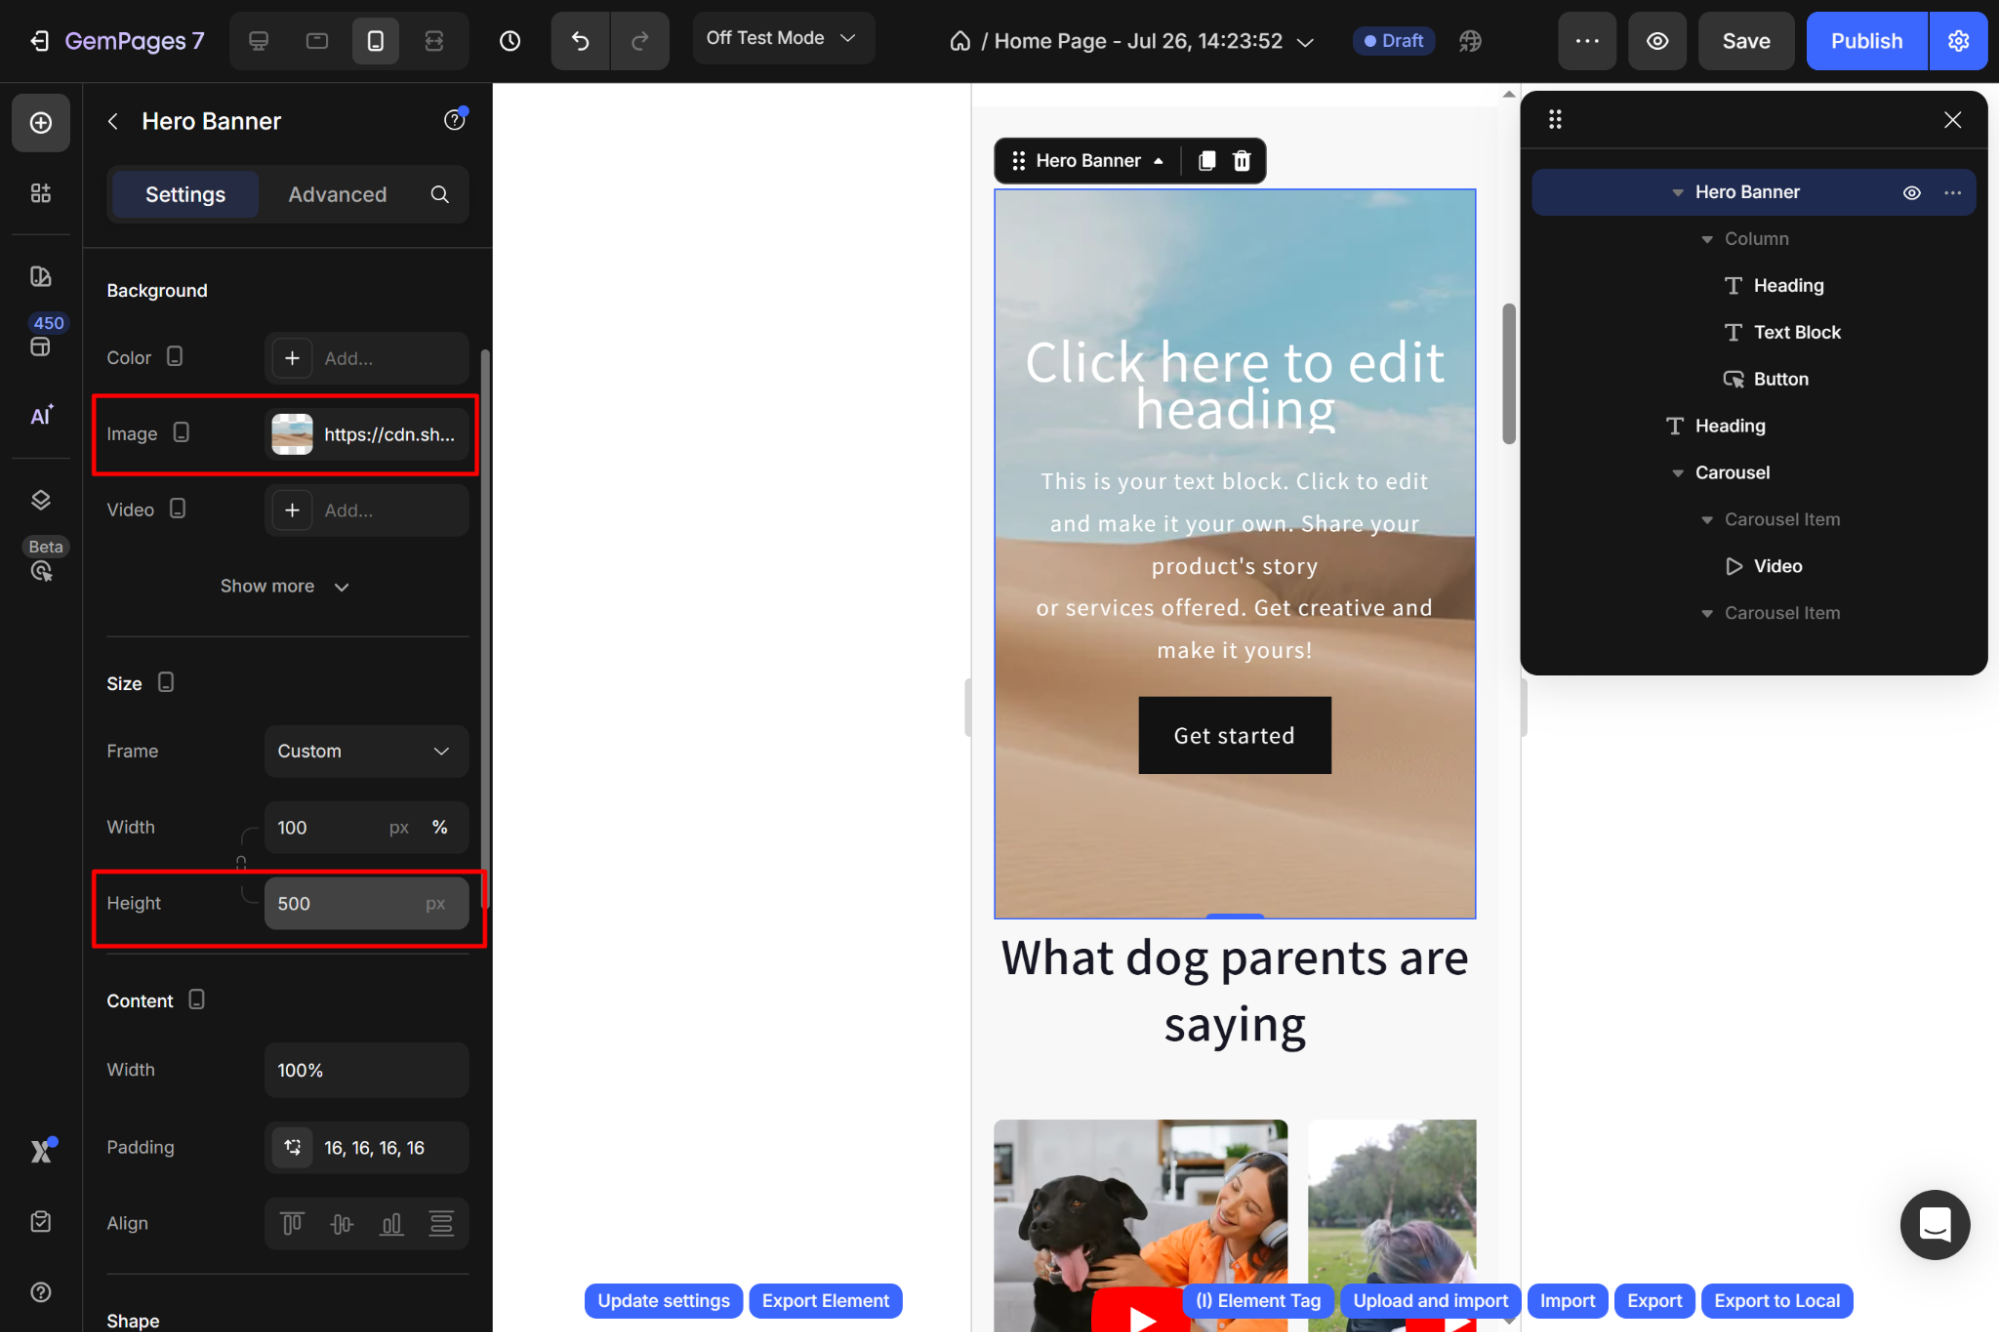Image resolution: width=1999 pixels, height=1333 pixels.
Task: Add a background color swatch
Action: [x=292, y=358]
